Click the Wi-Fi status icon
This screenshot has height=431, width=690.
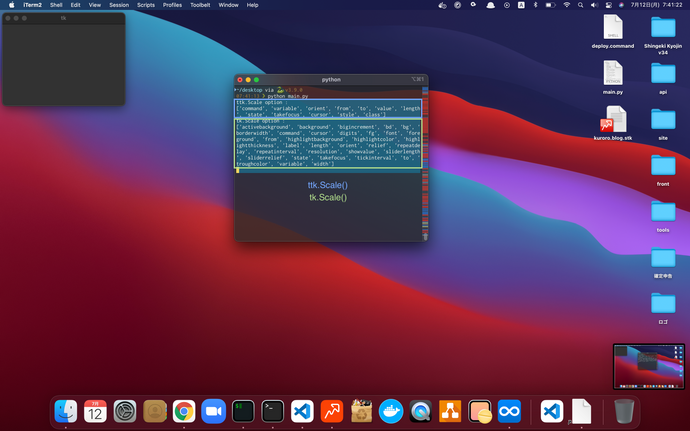(x=566, y=5)
